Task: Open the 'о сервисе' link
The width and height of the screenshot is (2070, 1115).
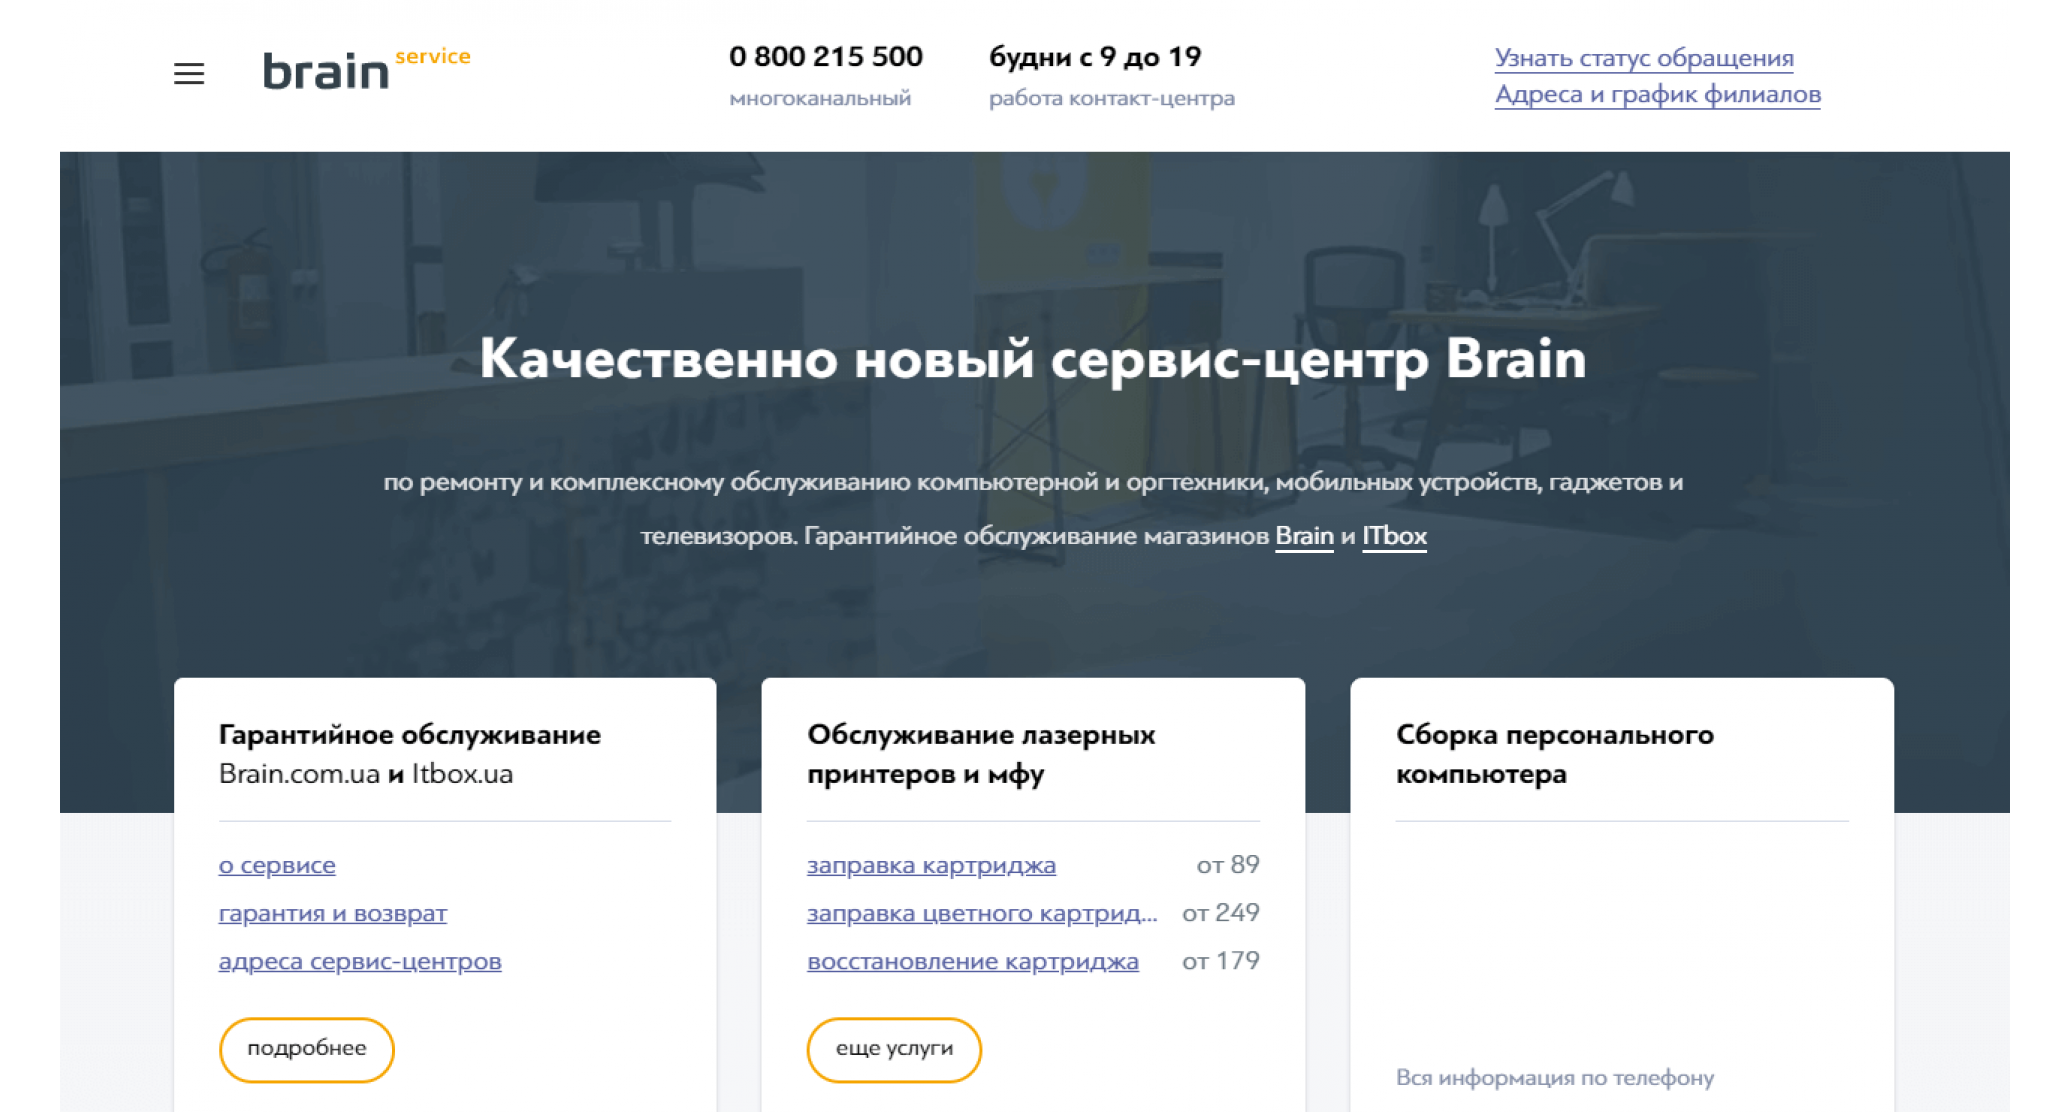Action: click(x=277, y=865)
